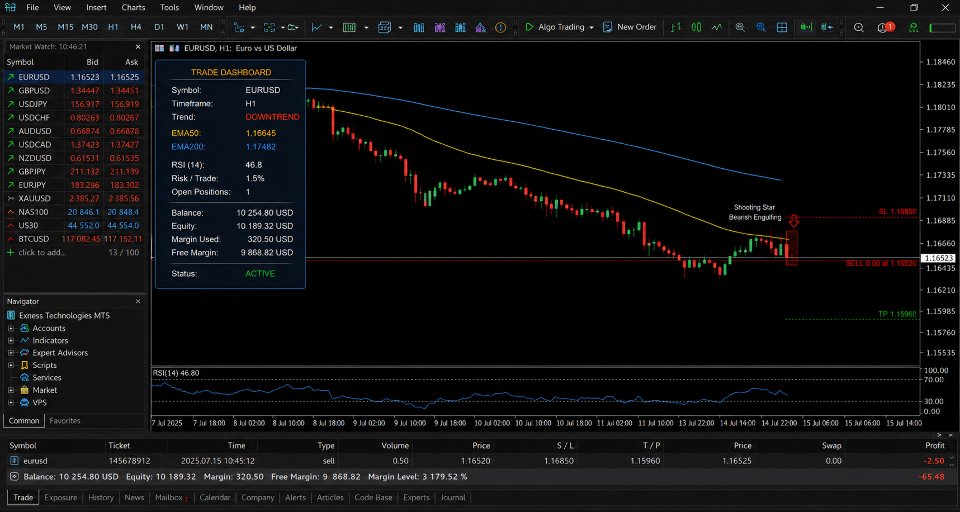The width and height of the screenshot is (960, 512).
Task: Open the Insert menu
Action: [x=96, y=7]
